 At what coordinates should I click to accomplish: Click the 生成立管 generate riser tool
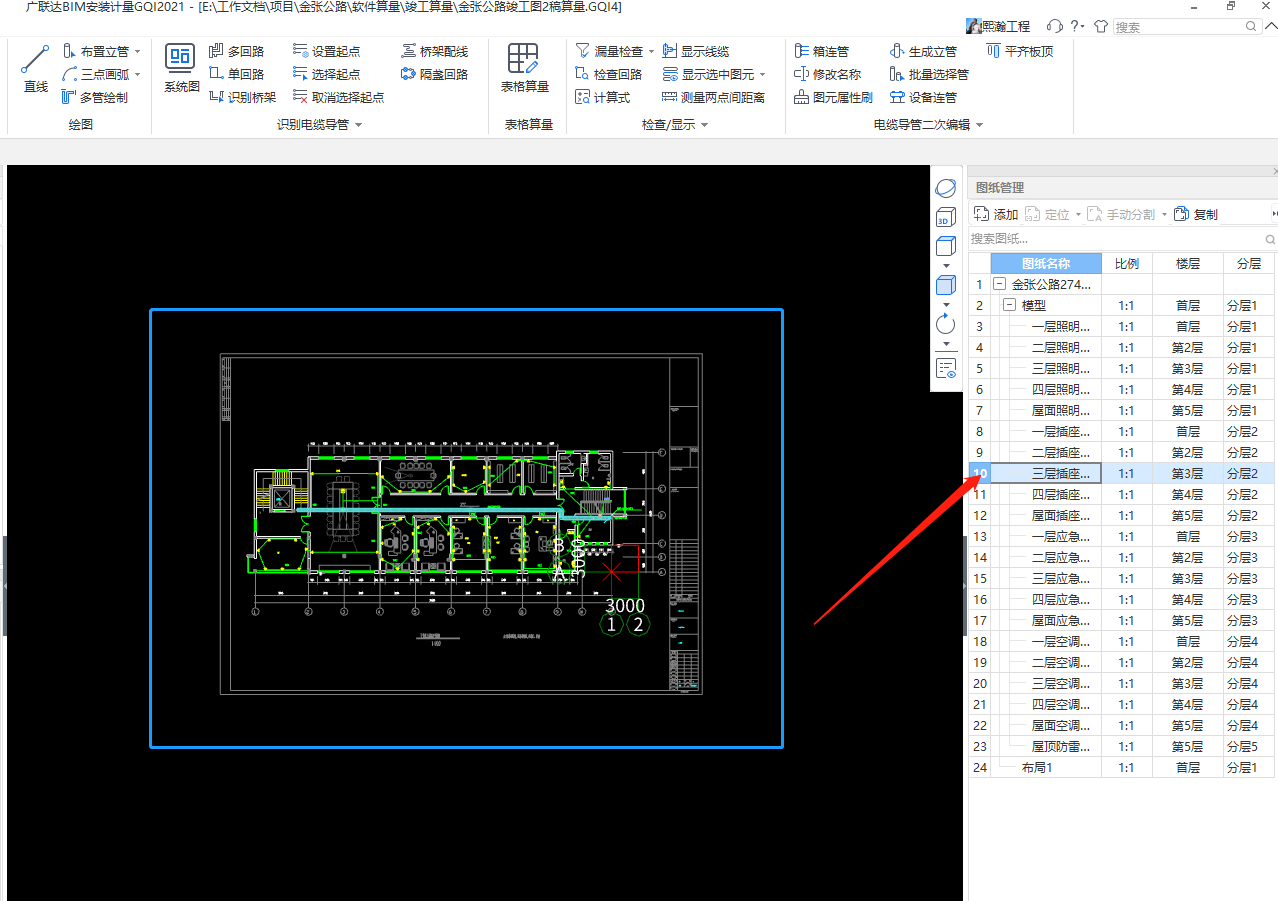tap(923, 51)
